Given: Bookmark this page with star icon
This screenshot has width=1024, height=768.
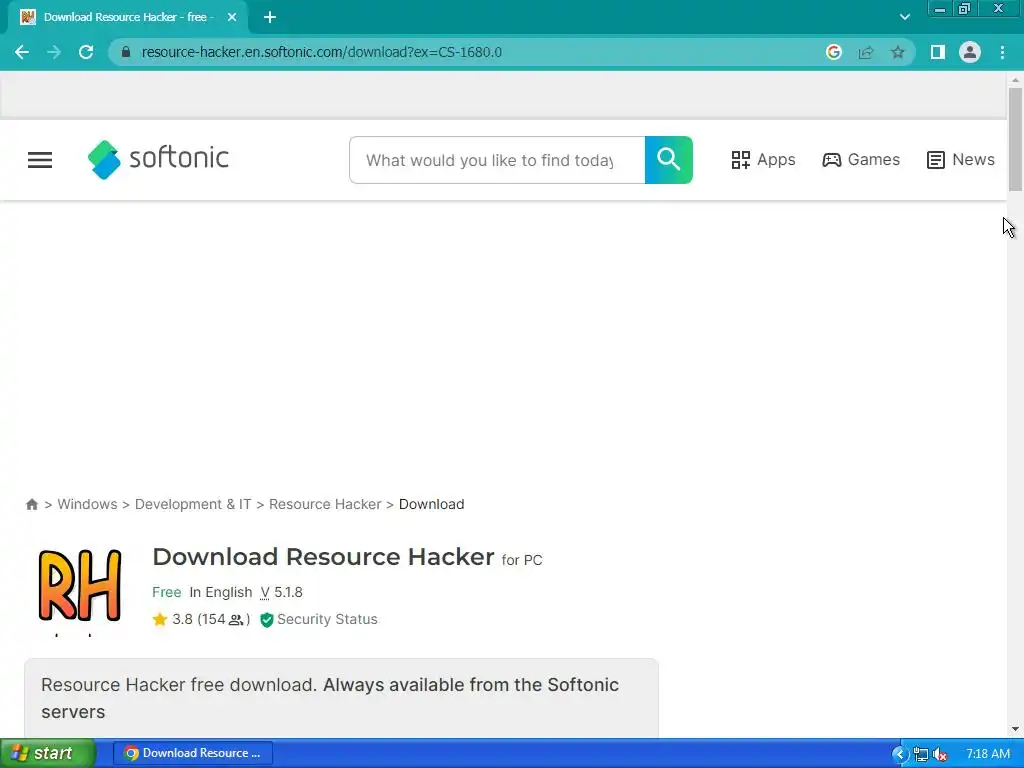Looking at the screenshot, I should pyautogui.click(x=898, y=52).
